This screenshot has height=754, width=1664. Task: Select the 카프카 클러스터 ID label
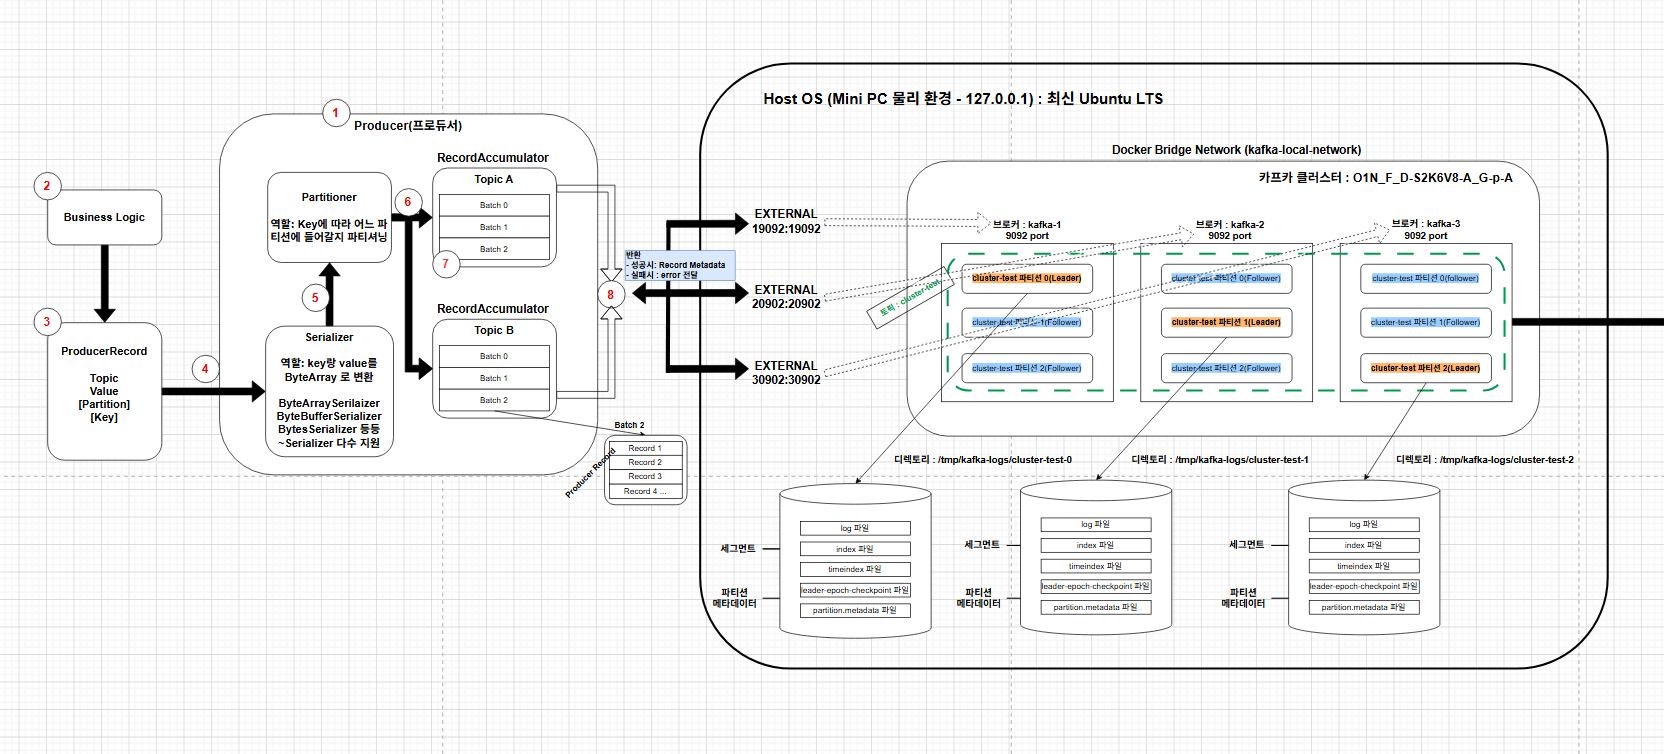pos(1385,178)
